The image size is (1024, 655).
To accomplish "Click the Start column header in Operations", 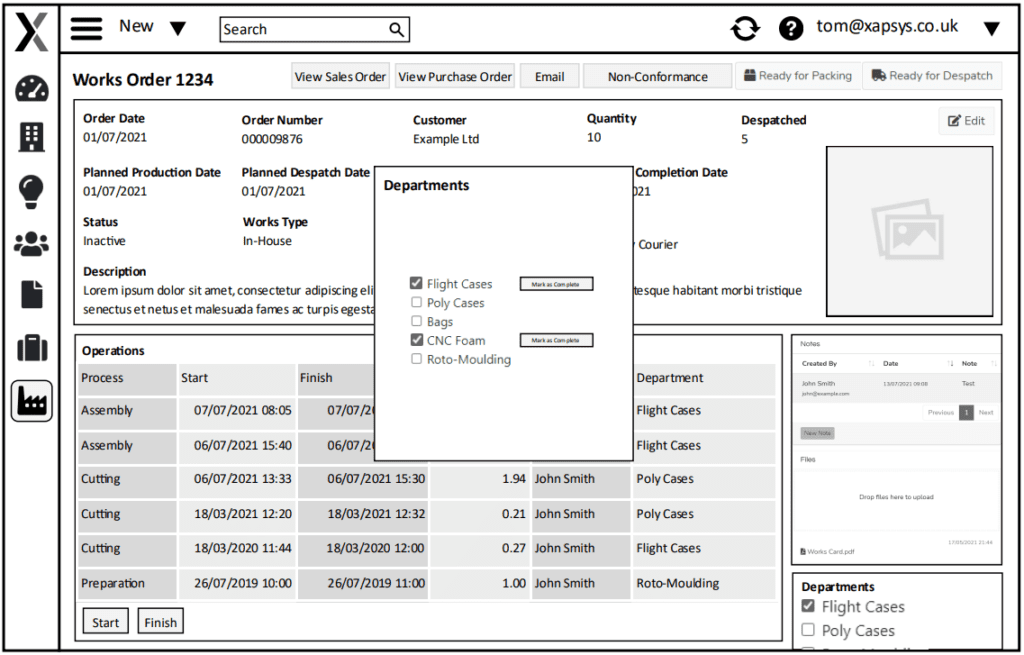I will 237,379.
